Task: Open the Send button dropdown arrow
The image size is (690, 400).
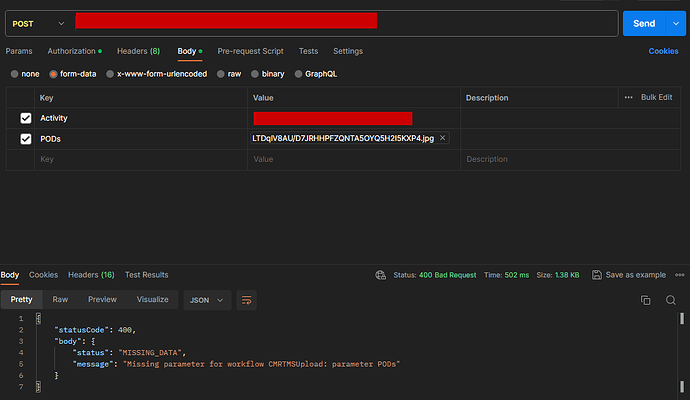Action: click(677, 23)
